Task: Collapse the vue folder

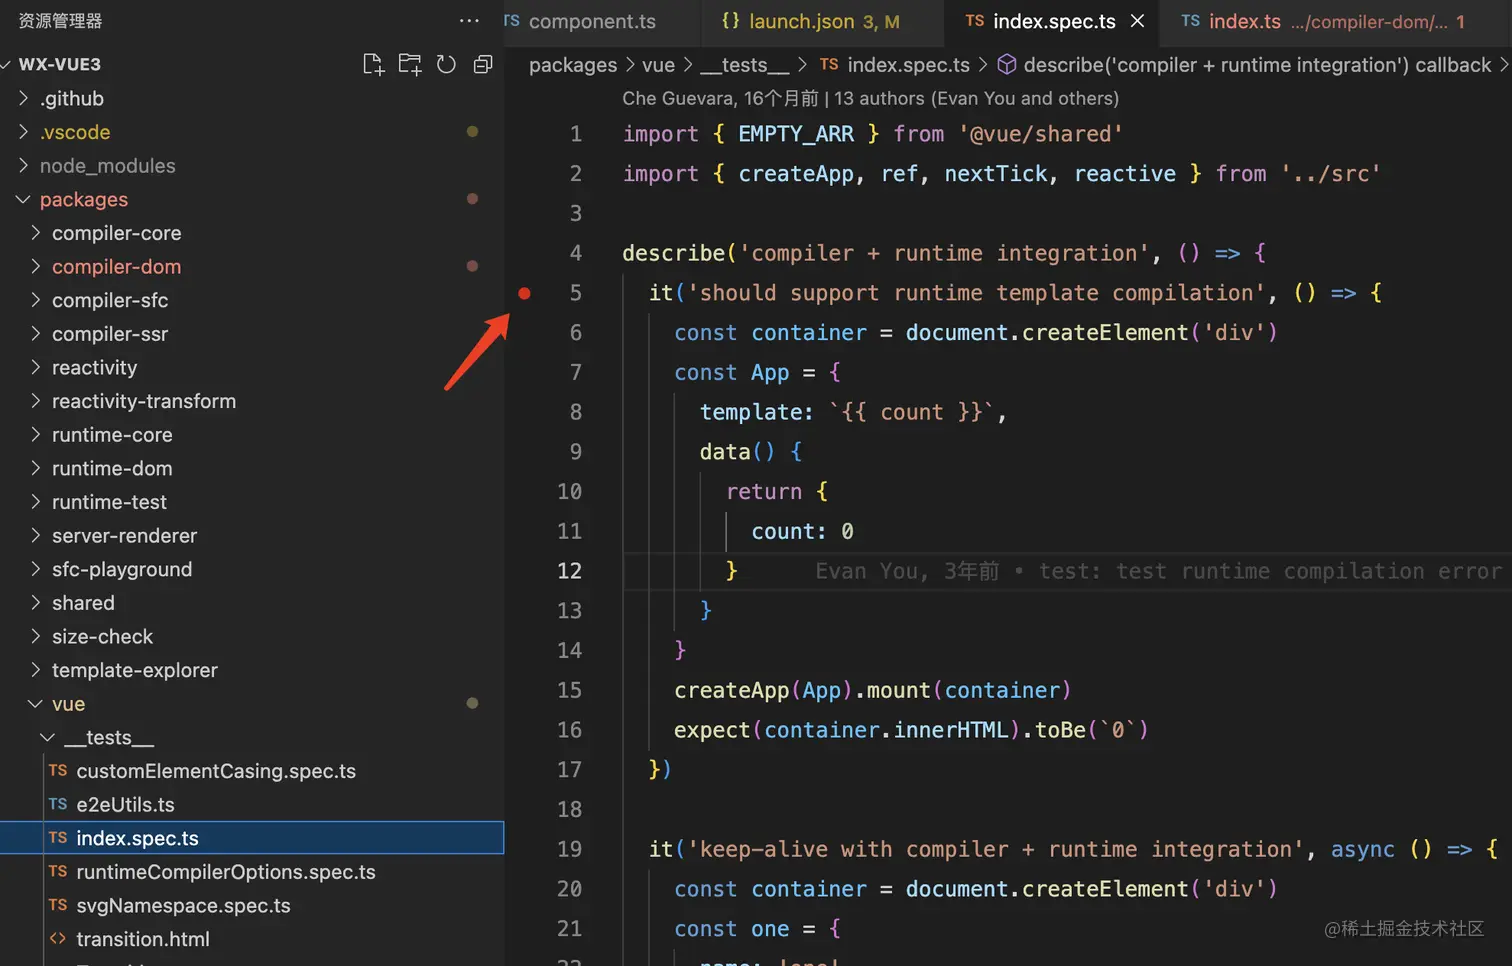Action: 252,704
